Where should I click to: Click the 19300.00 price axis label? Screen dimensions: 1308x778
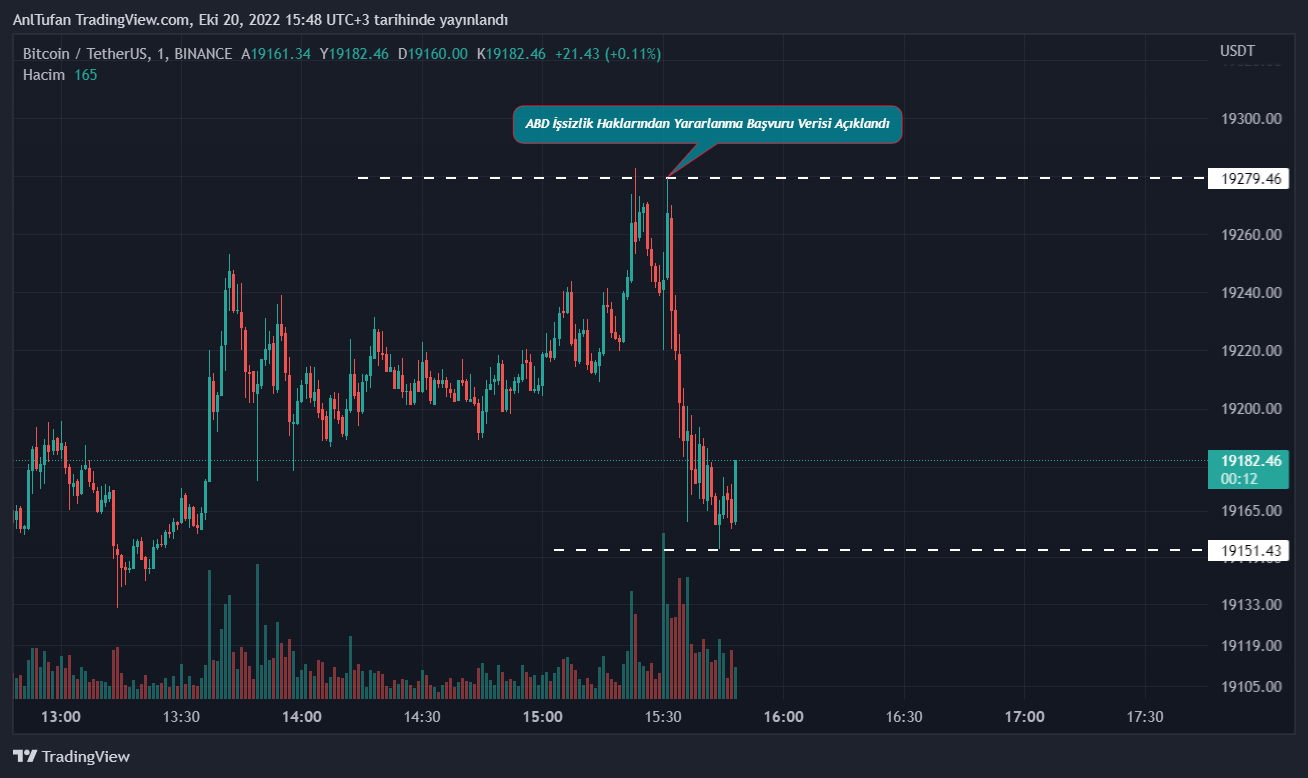pyautogui.click(x=1251, y=119)
